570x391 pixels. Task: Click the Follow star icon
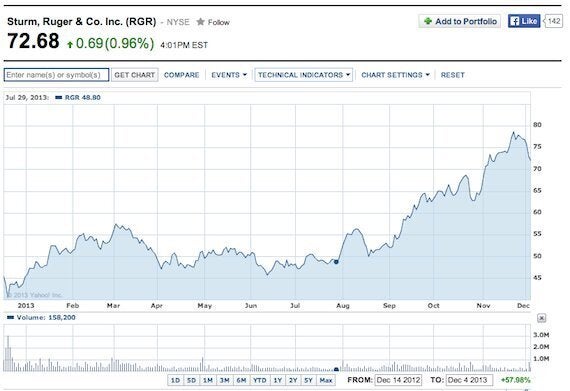[200, 22]
